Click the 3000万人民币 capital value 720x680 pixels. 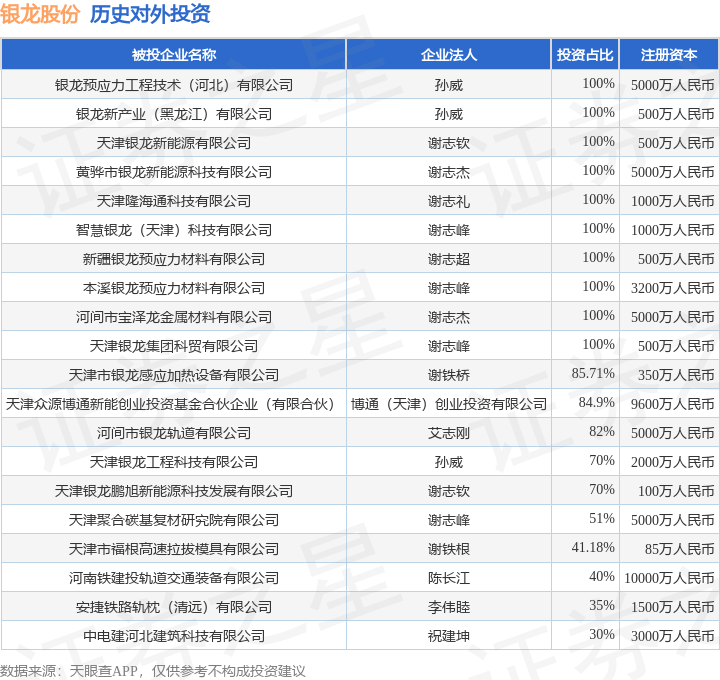click(672, 636)
